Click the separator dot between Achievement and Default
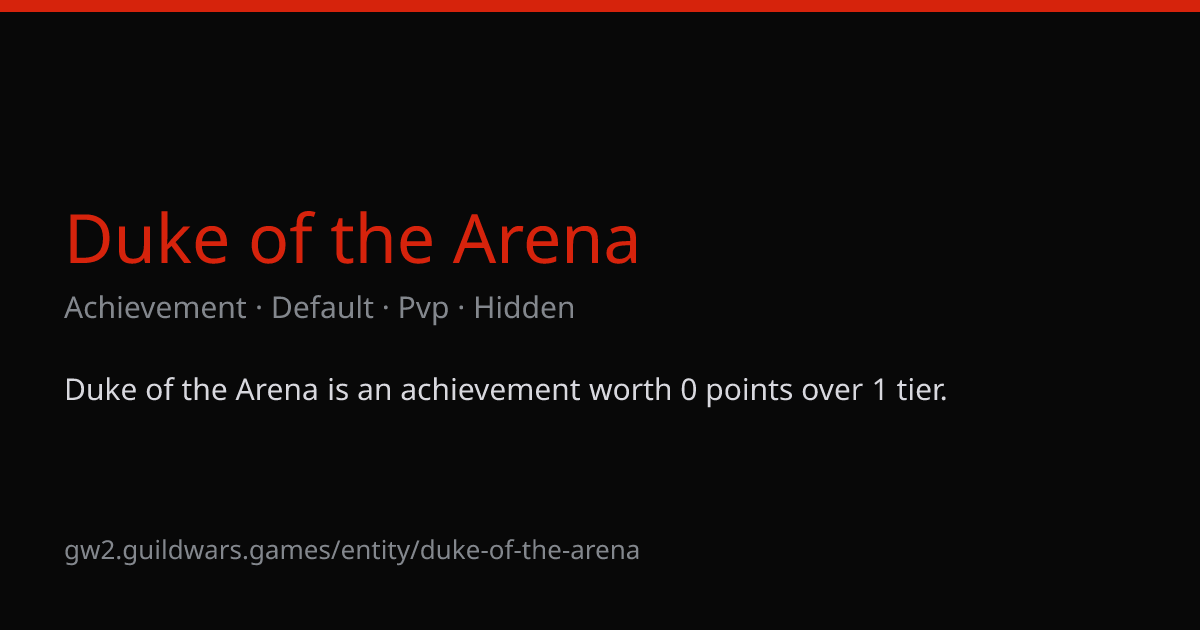Image resolution: width=1200 pixels, height=630 pixels. 259,309
